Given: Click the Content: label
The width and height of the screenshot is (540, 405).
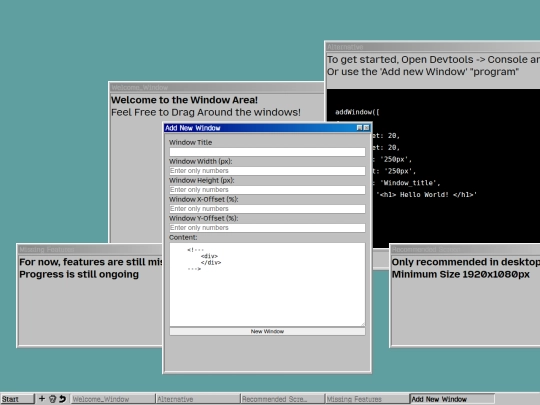Looking at the screenshot, I should 183,237.
